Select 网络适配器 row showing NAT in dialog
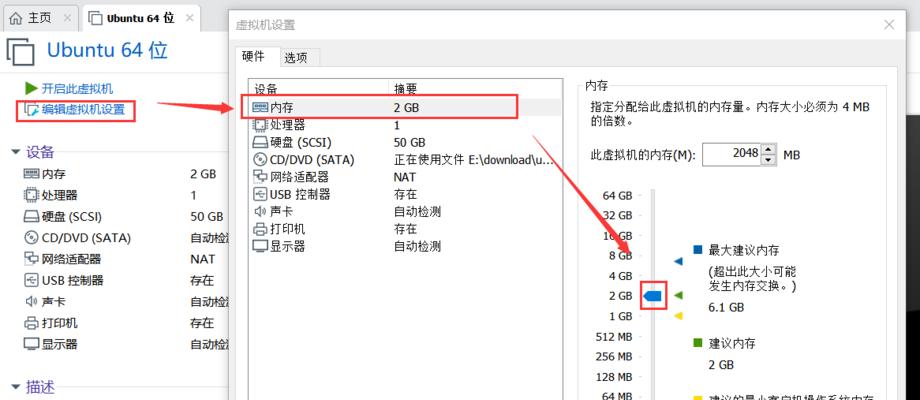The image size is (920, 400). pos(404,177)
